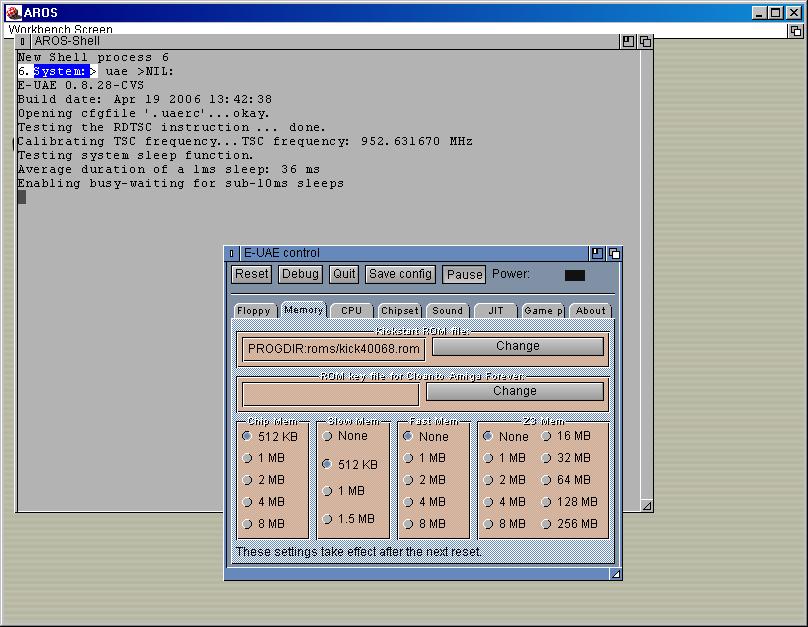Show the About tab
This screenshot has height=627, width=808.
[x=591, y=311]
